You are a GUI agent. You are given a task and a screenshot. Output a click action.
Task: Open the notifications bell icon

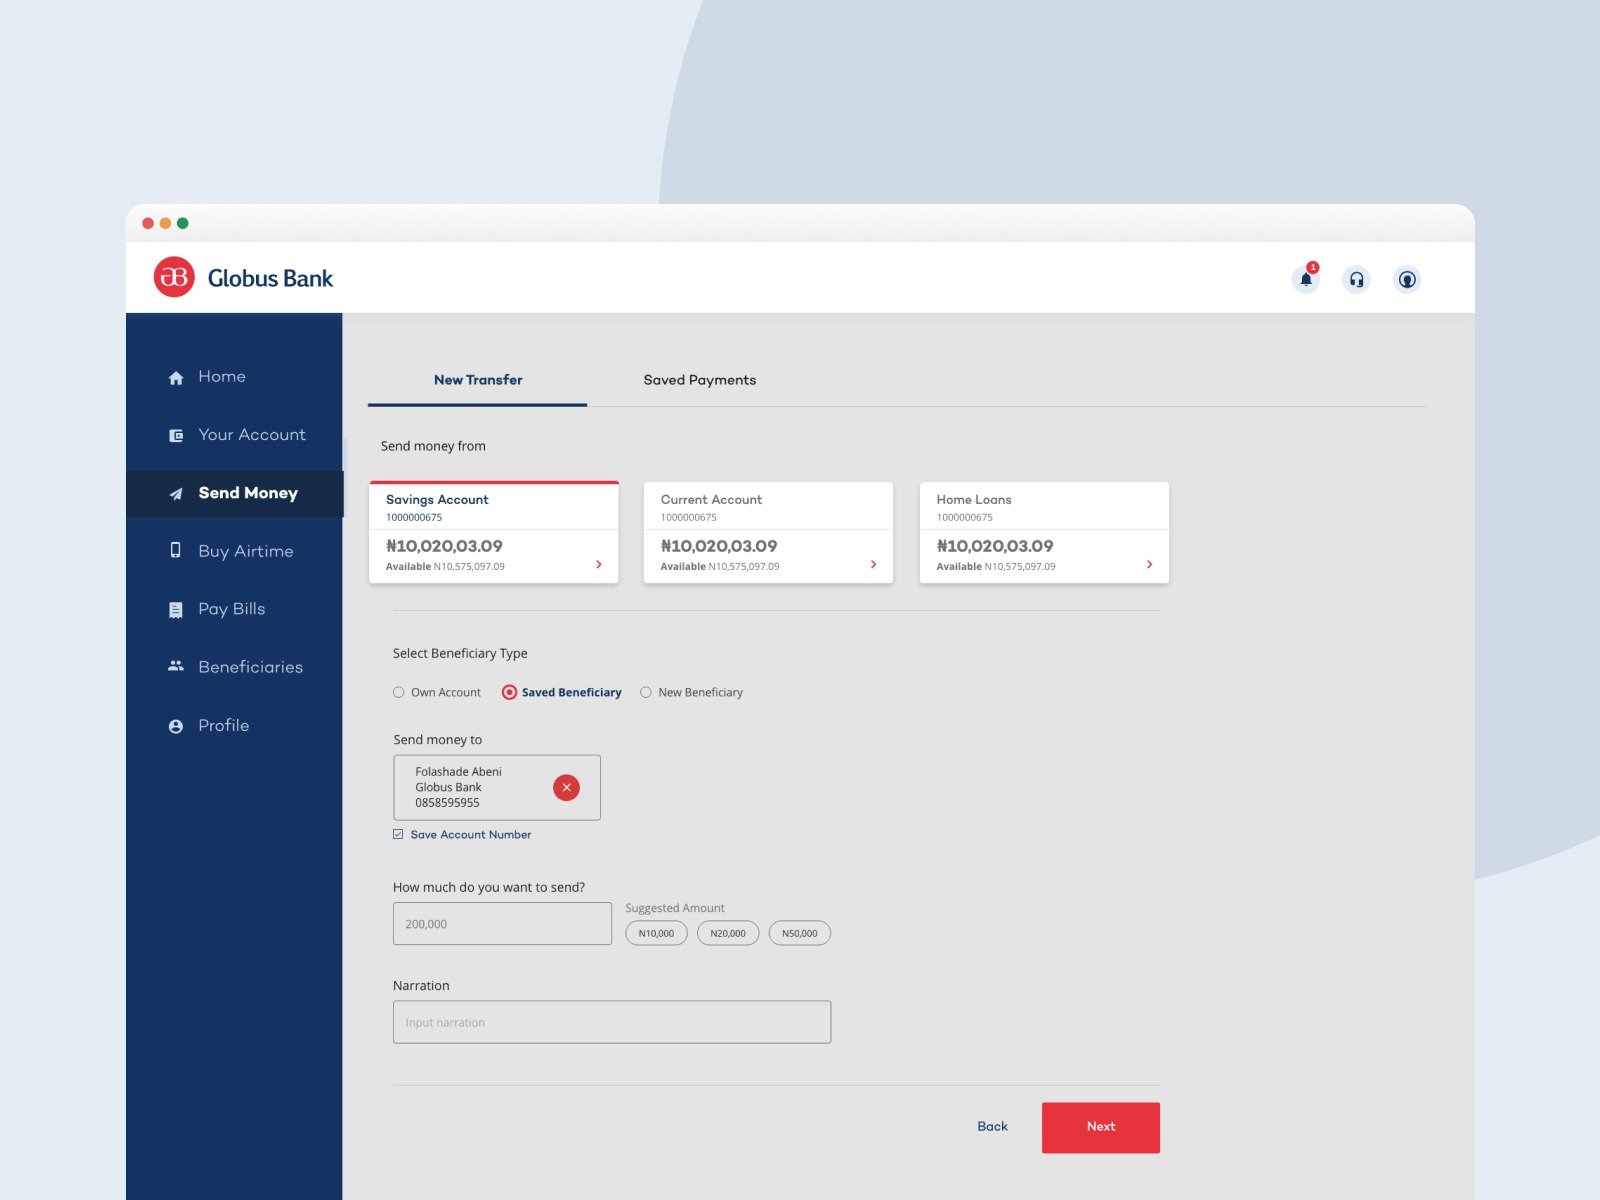point(1305,280)
